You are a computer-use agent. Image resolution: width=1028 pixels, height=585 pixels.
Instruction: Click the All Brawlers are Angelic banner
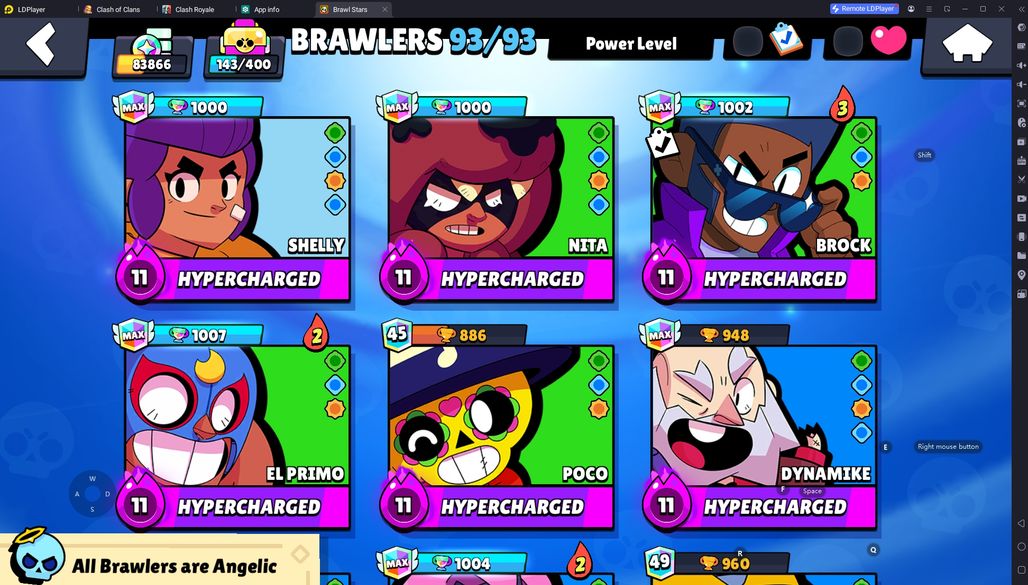tap(159, 559)
